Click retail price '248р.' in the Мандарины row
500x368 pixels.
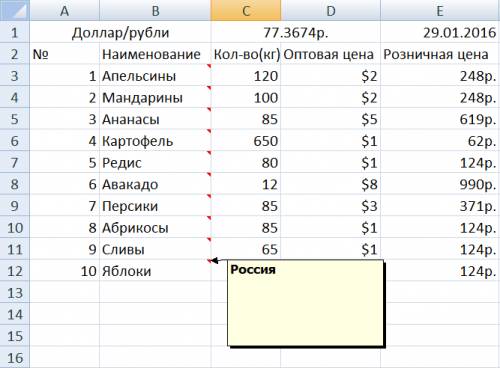click(x=440, y=97)
